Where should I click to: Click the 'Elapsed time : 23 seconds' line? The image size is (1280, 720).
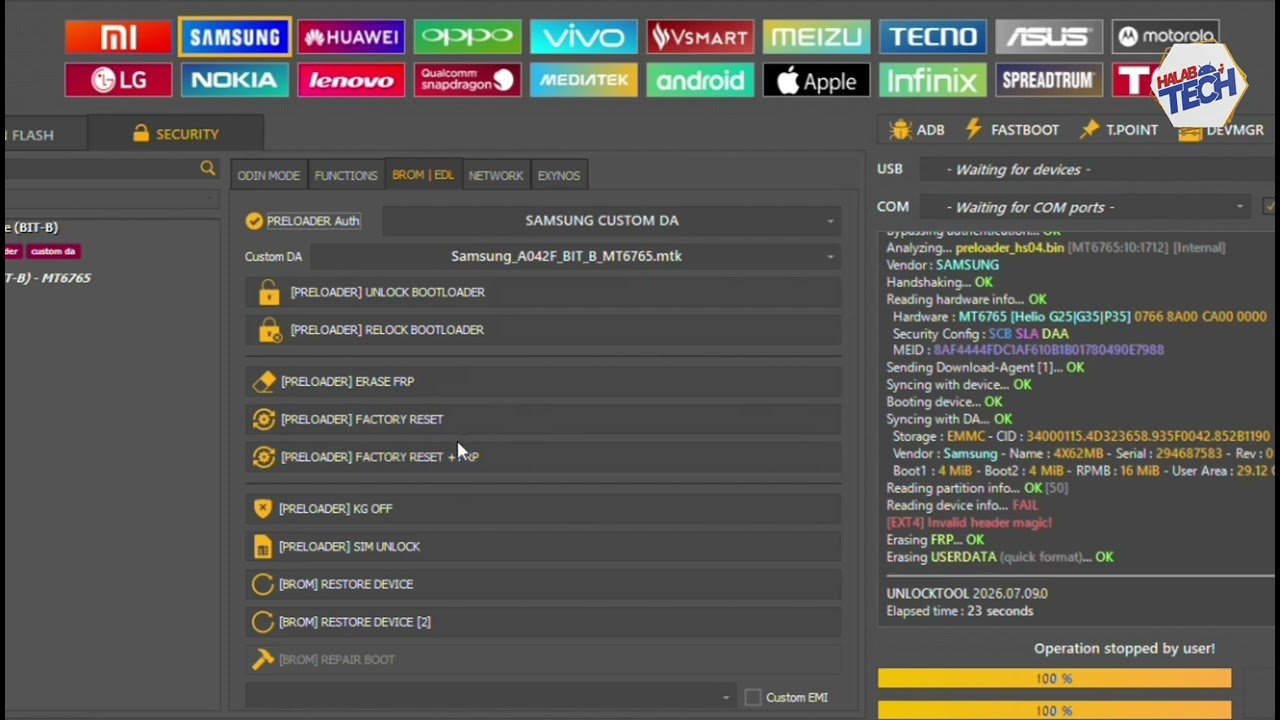click(x=960, y=611)
